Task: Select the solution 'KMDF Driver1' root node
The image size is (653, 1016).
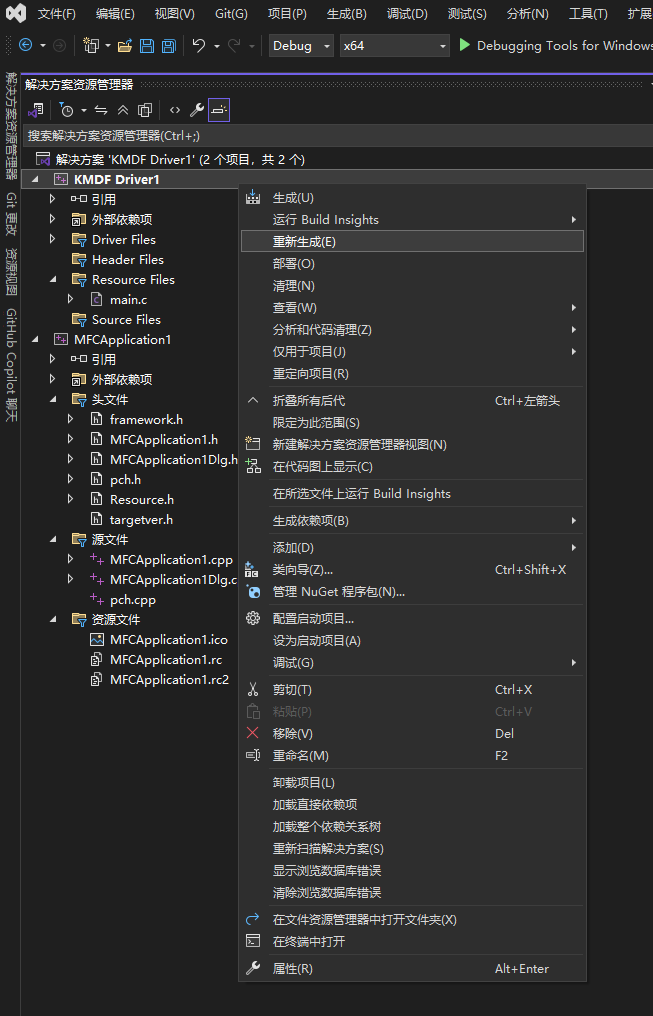Action: [180, 159]
